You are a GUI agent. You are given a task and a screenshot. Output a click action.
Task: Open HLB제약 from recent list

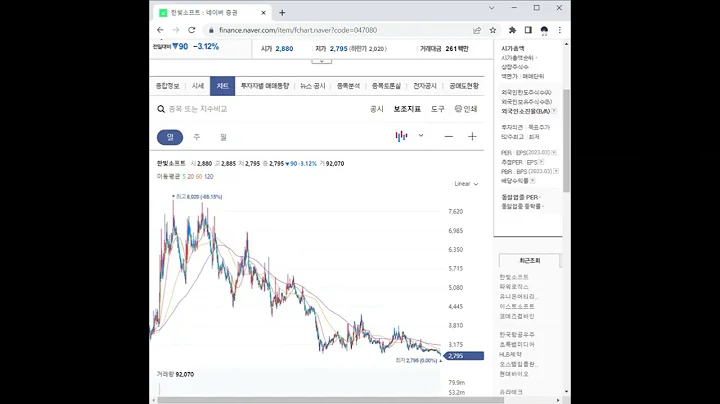[511, 354]
